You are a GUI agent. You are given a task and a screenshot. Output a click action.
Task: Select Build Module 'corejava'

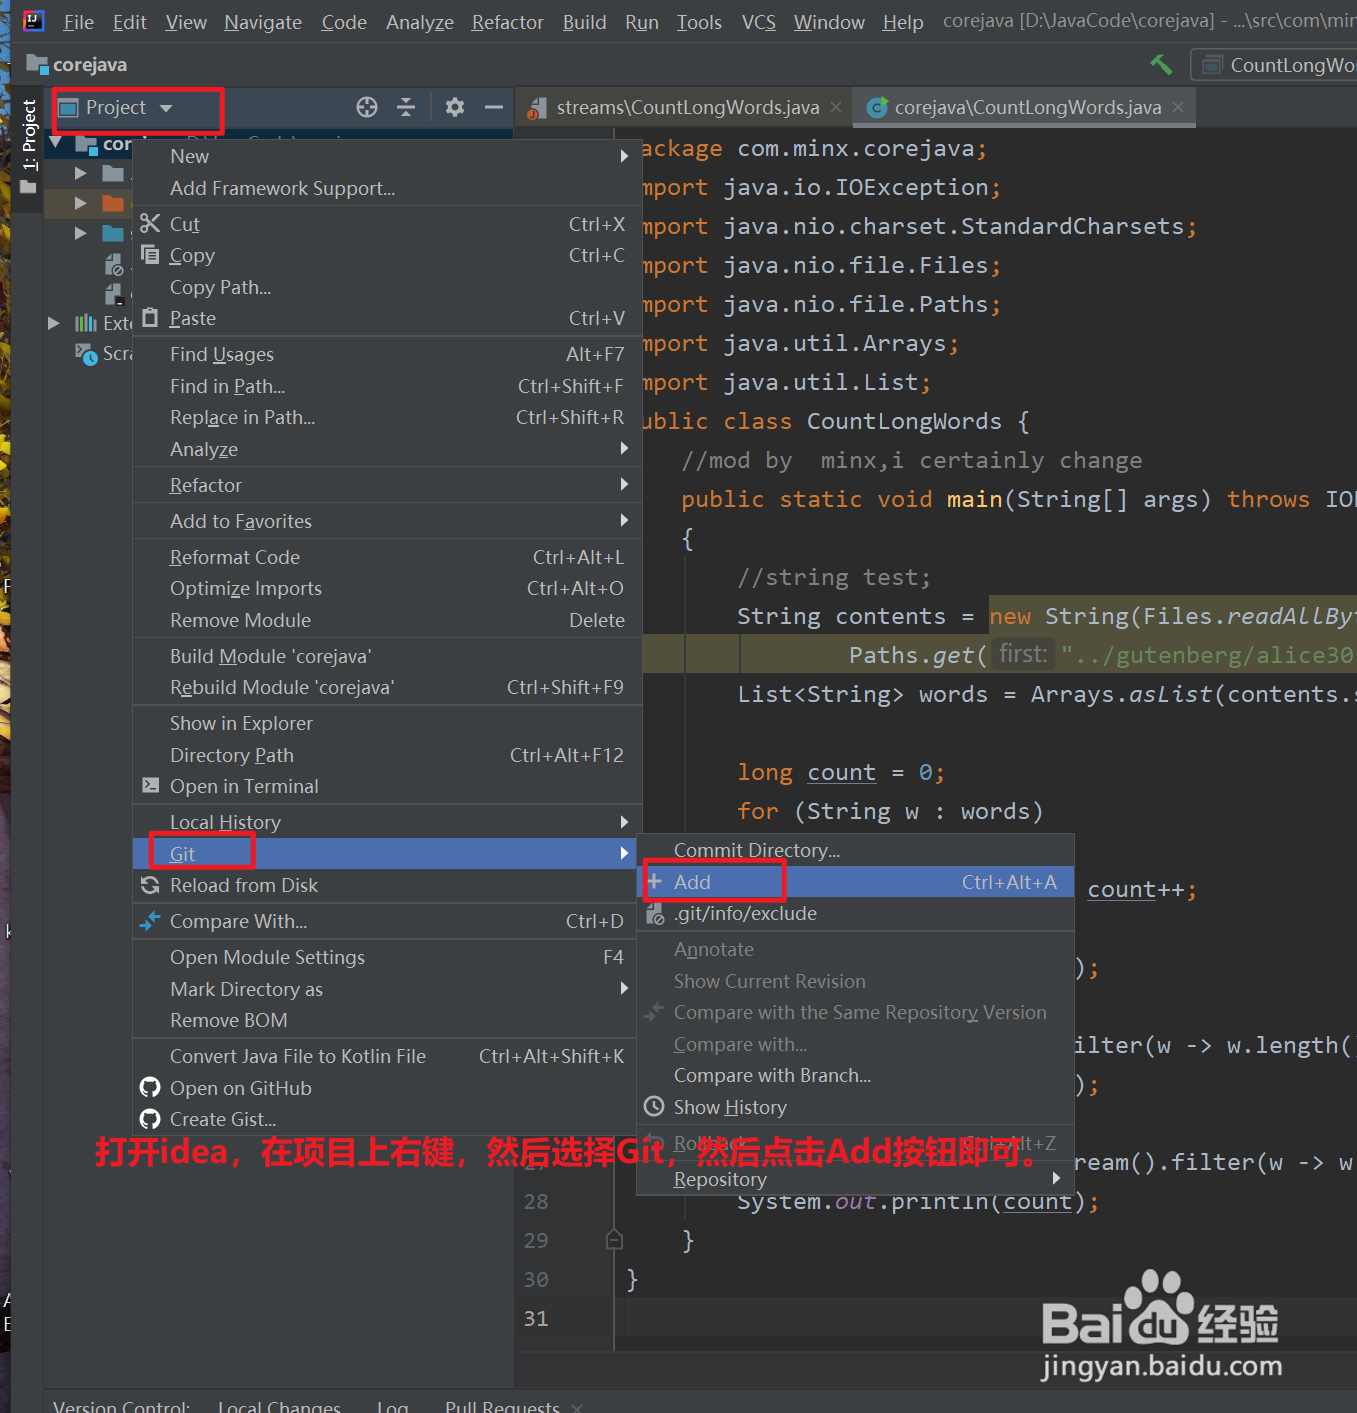click(x=387, y=656)
